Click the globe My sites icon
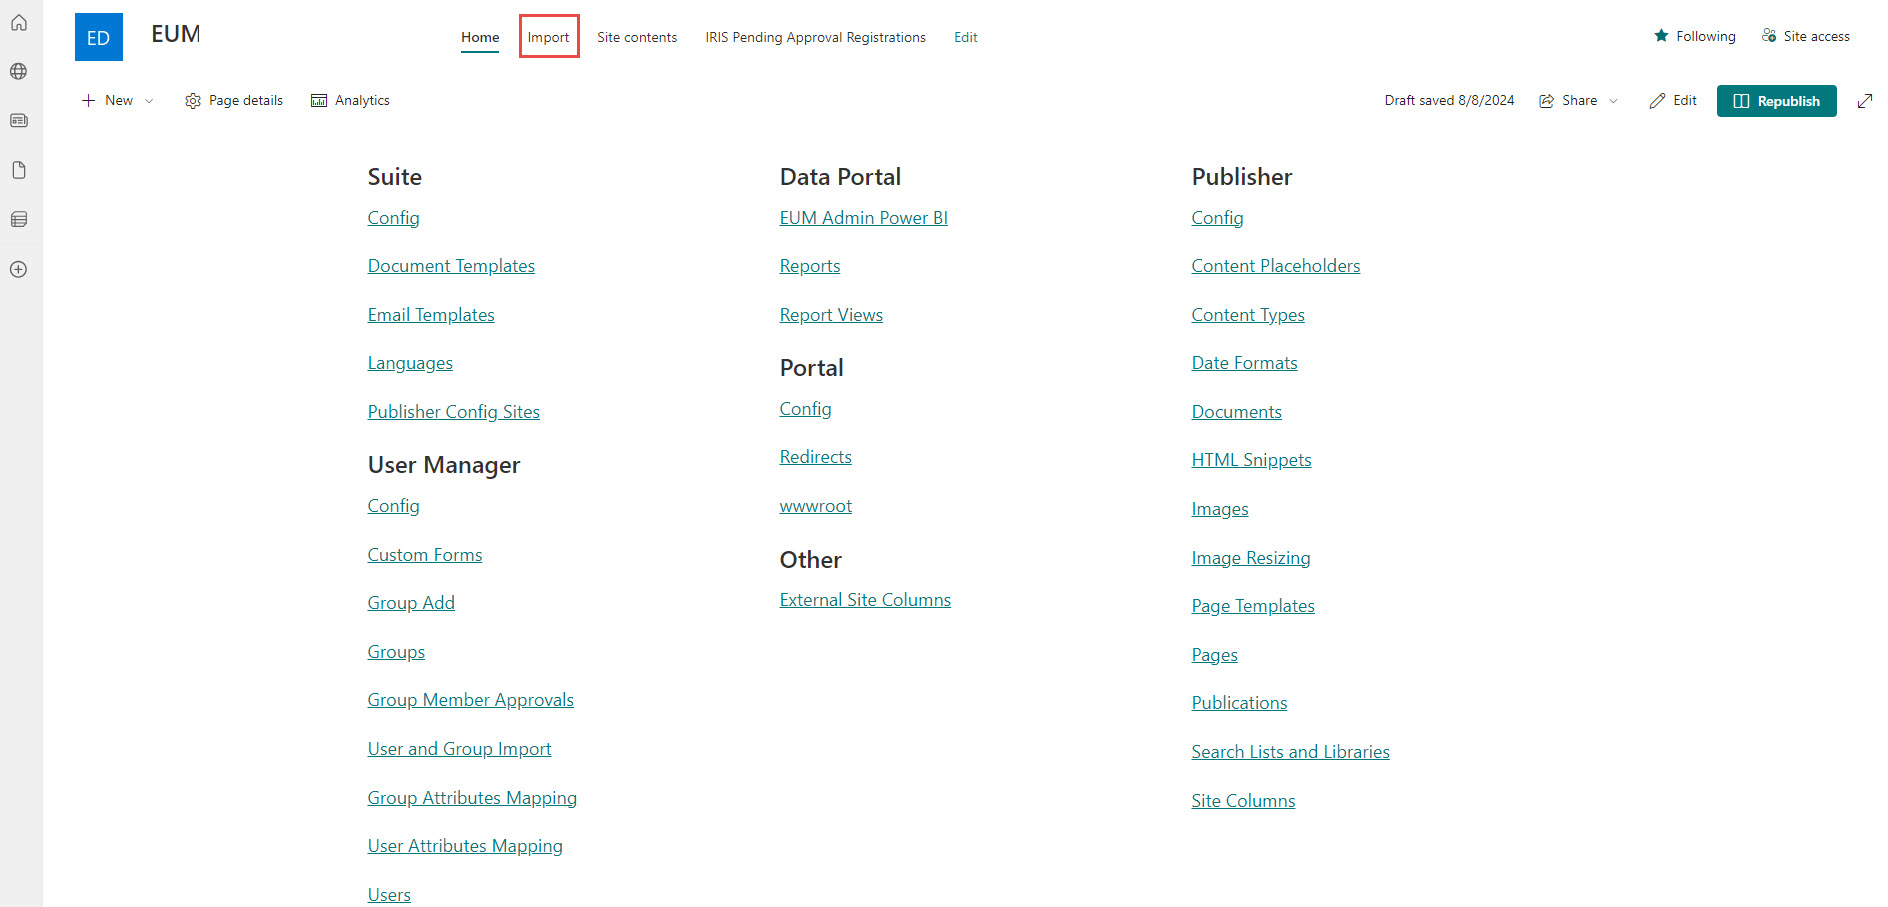Image resolution: width=1888 pixels, height=907 pixels. point(19,71)
